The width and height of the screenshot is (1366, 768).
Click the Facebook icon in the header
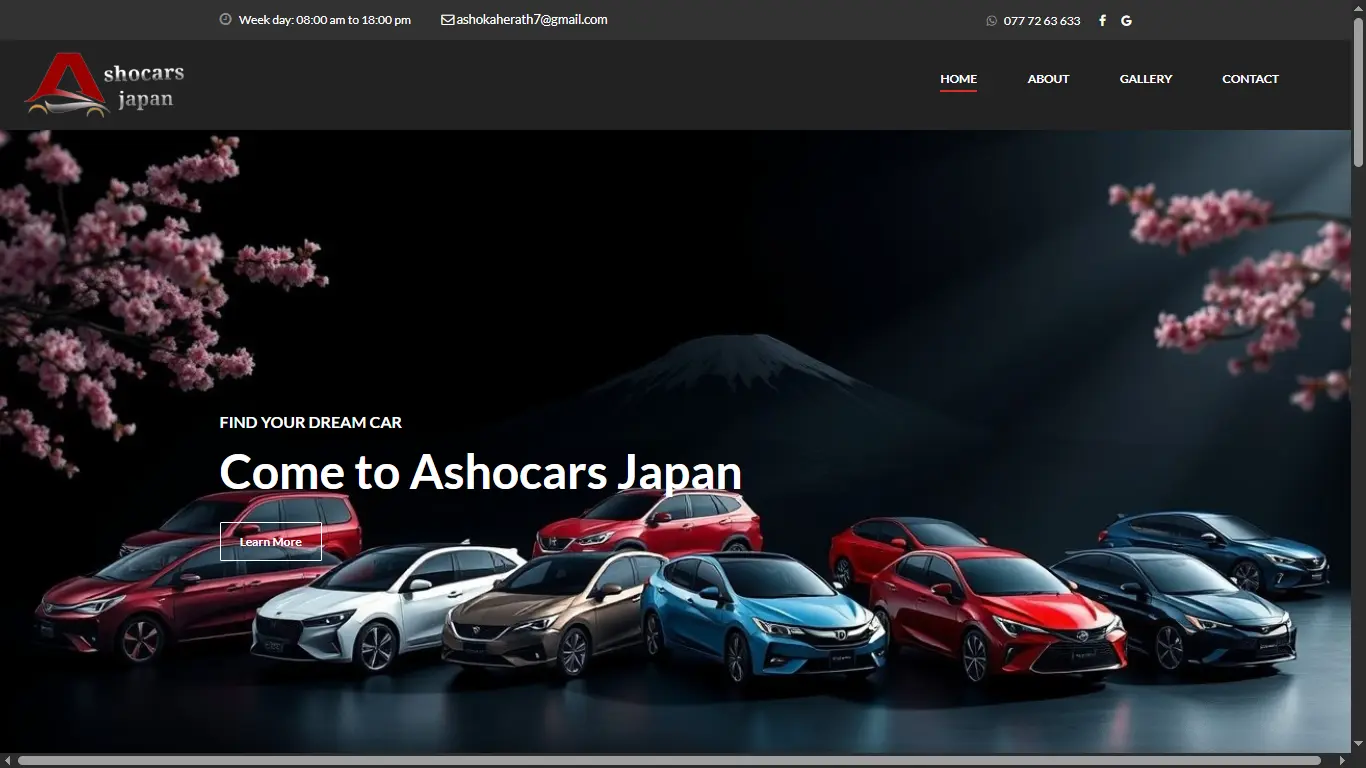tap(1102, 20)
